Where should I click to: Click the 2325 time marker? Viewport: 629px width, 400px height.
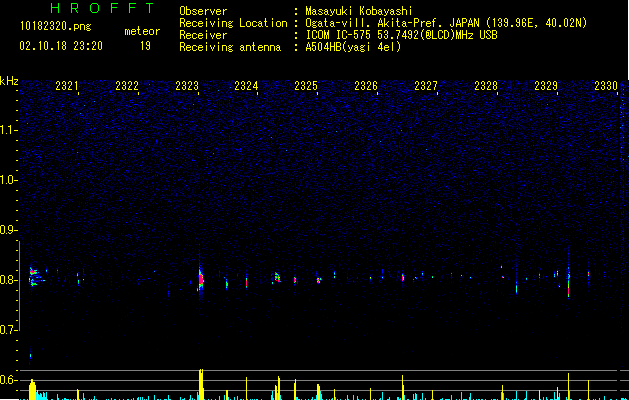tap(306, 86)
